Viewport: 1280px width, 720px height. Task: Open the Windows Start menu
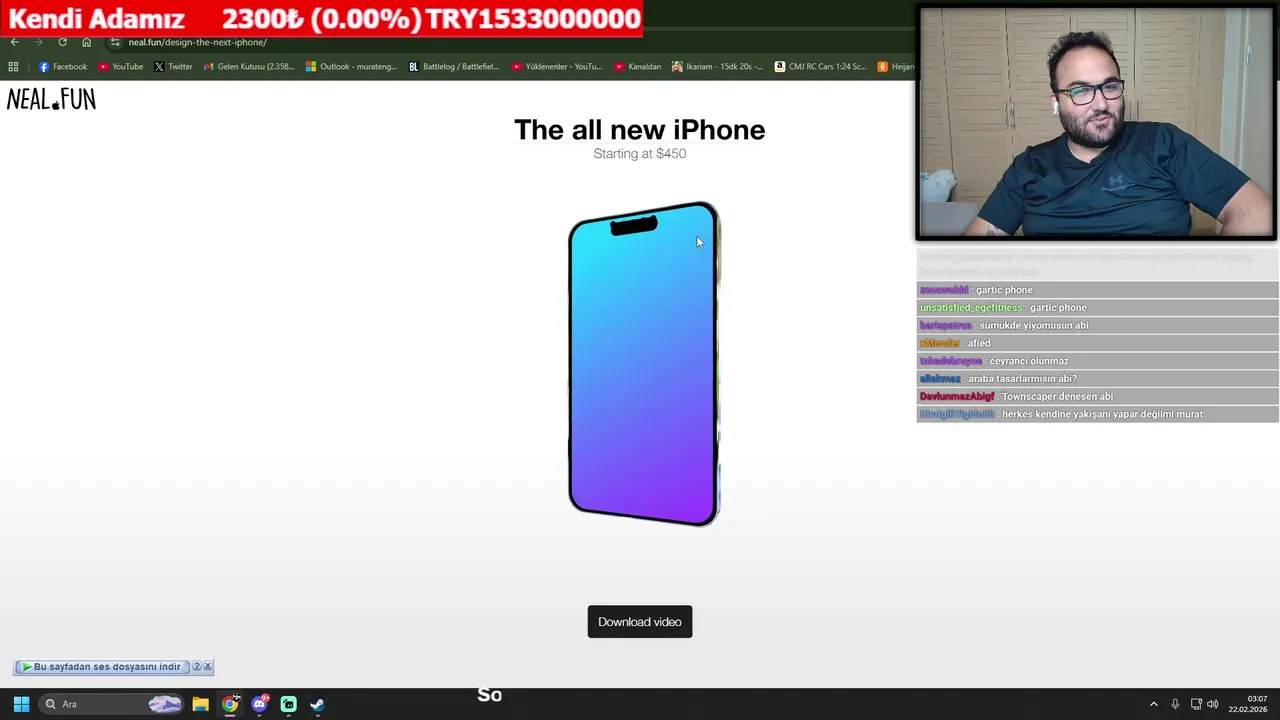(x=21, y=704)
